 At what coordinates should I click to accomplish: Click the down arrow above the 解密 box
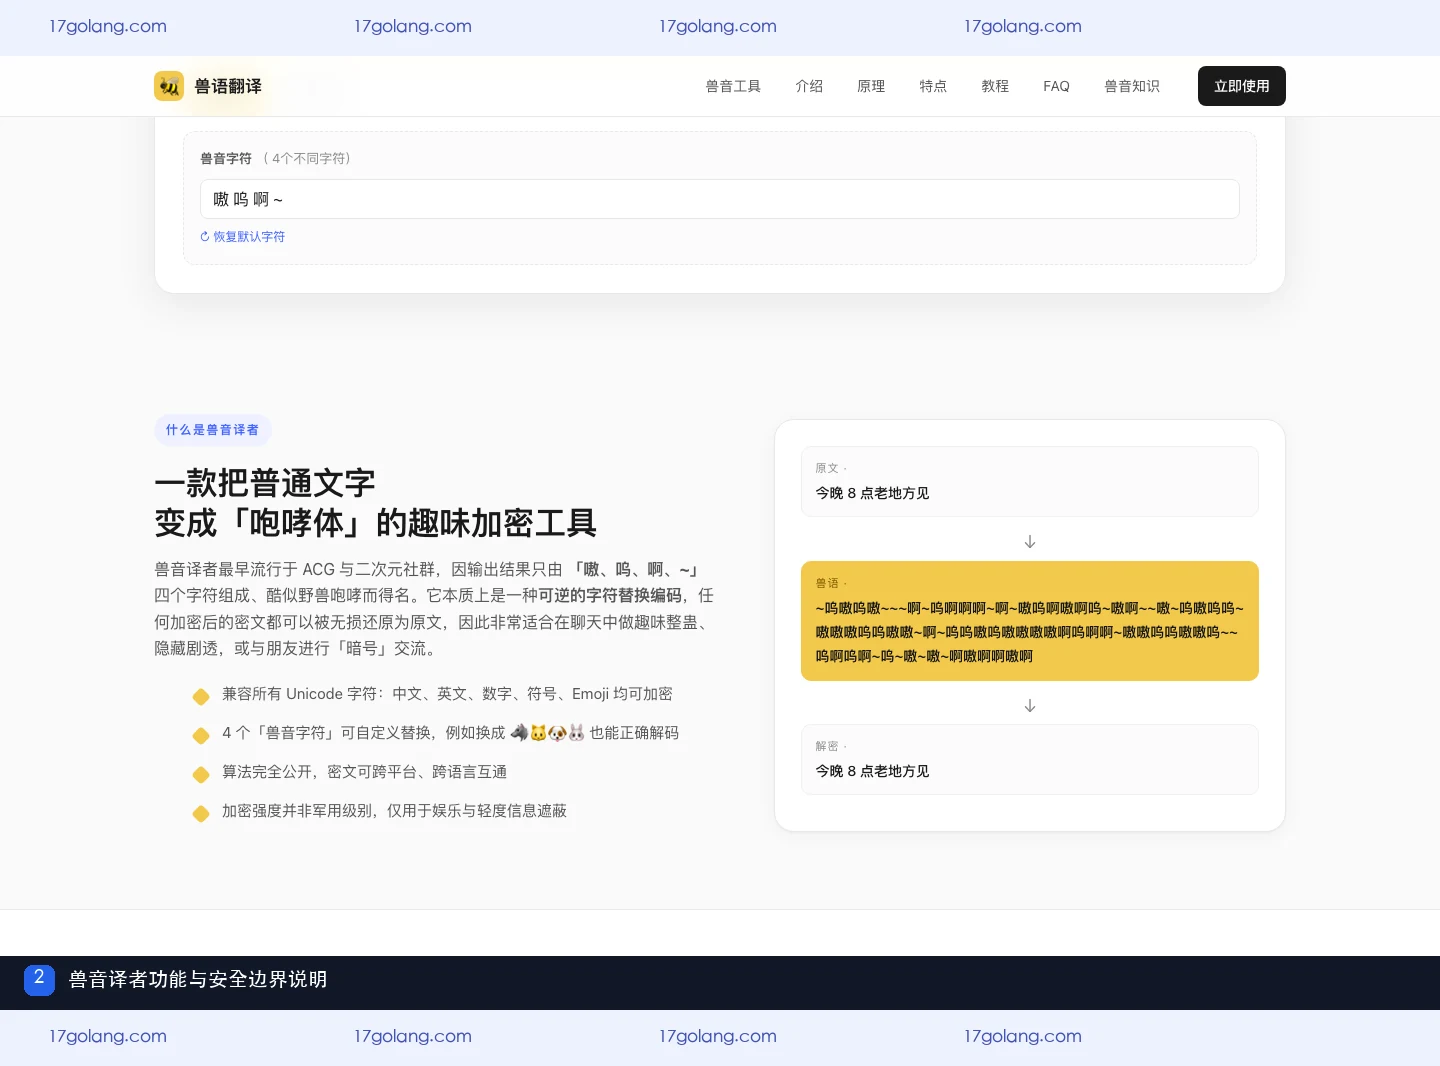pyautogui.click(x=1030, y=705)
